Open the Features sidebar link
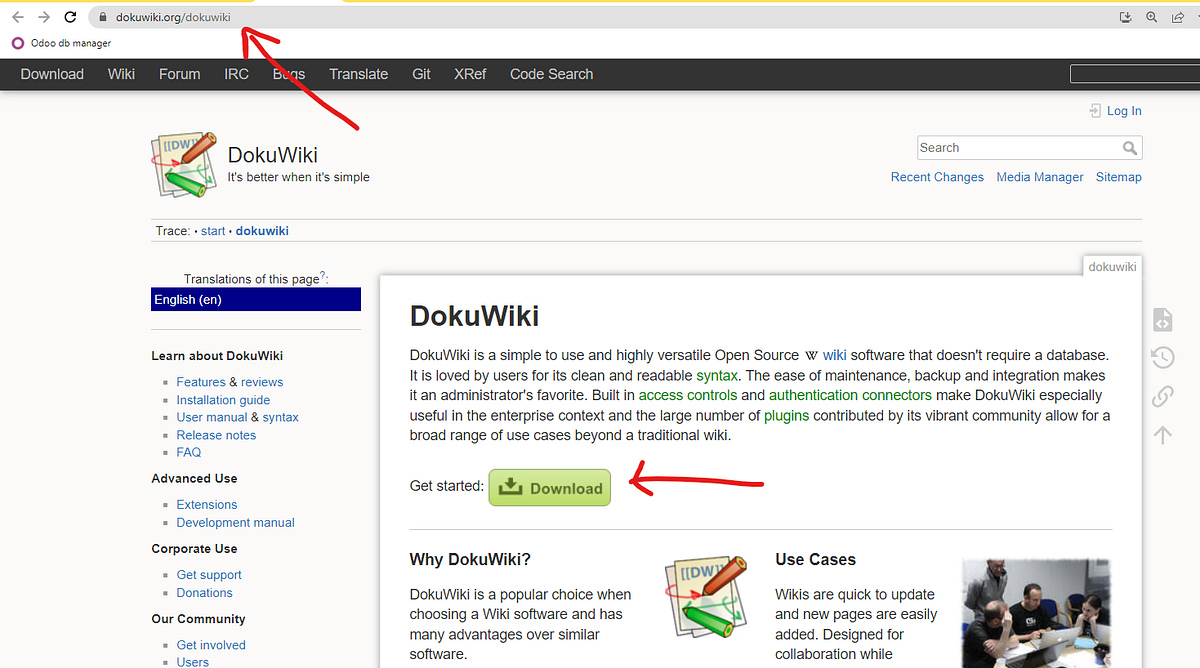 (x=201, y=382)
